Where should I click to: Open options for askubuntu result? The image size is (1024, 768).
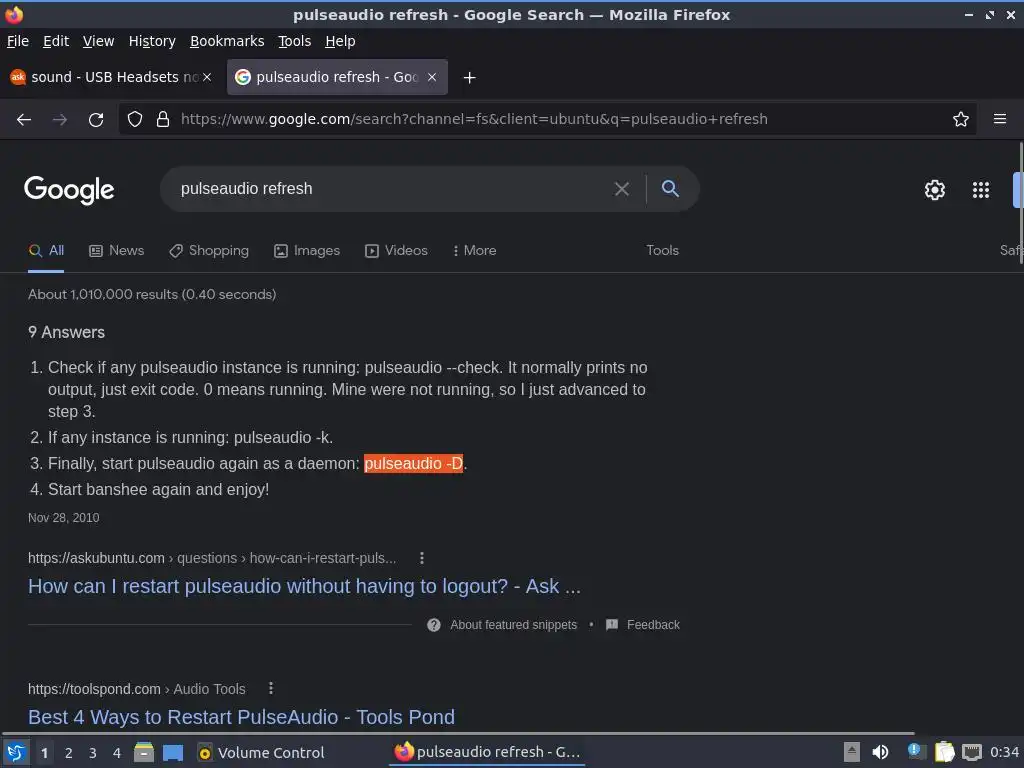[422, 558]
